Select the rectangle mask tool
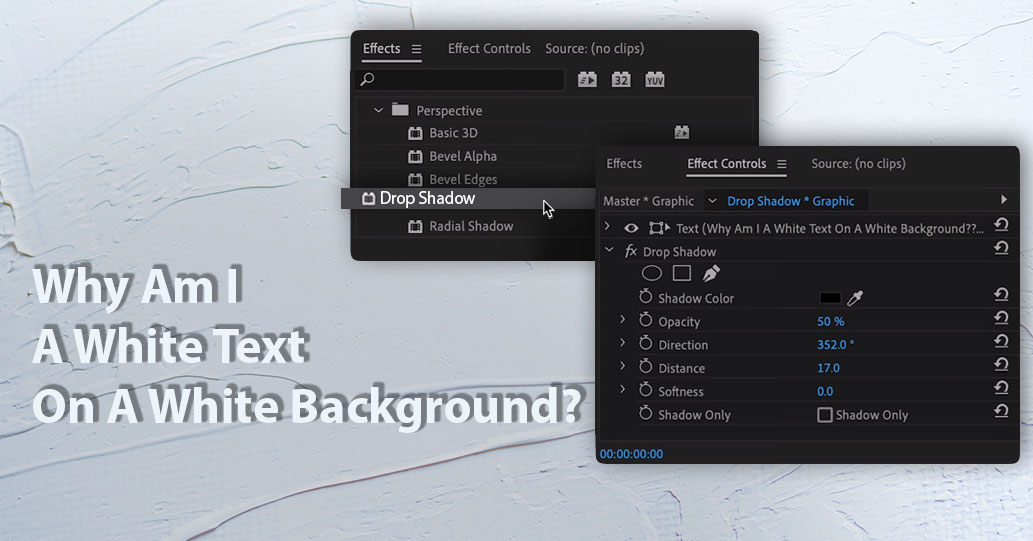 tap(681, 273)
